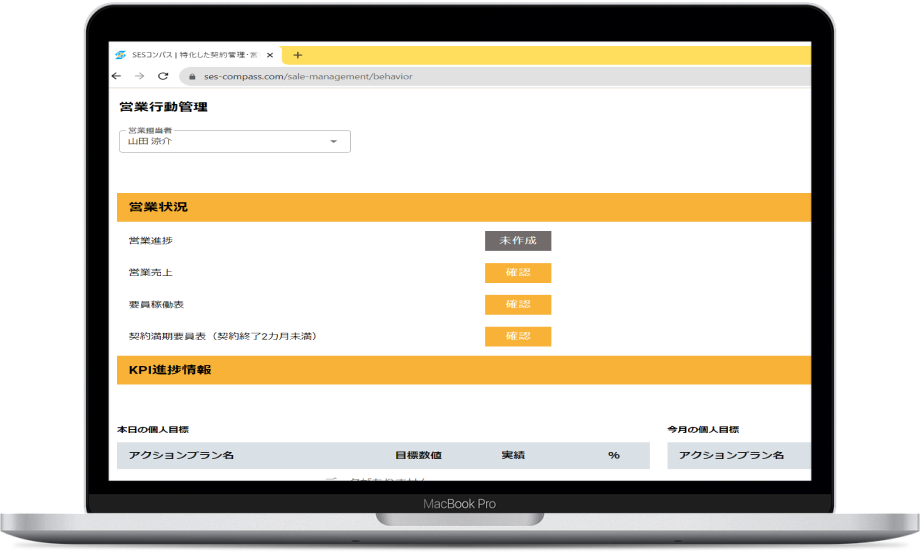Screen dimensions: 920x552
Task: Open a new browser tab with the plus icon
Action: [x=298, y=55]
